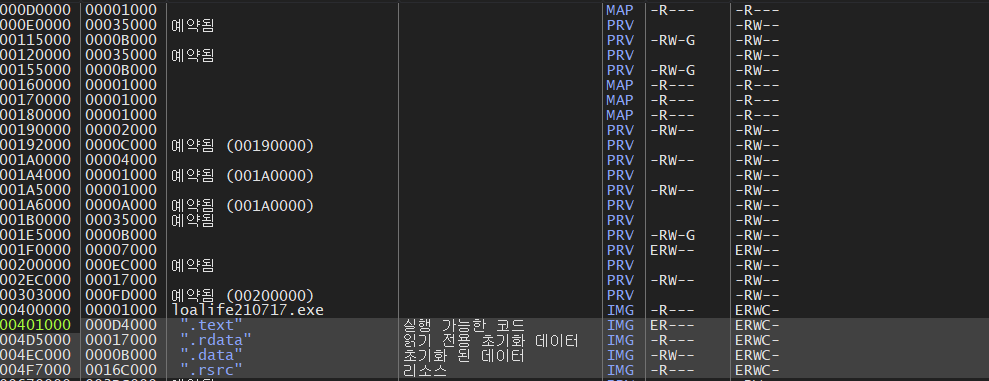Select the ".rsrc" section name
Screen dimensions: 989x381
click(x=211, y=370)
